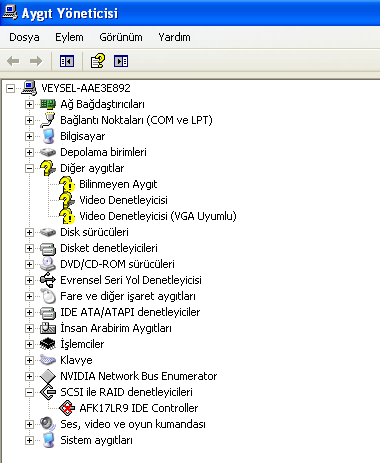Viewport: 380px width, 463px height.
Task: Select the AFK17LR9 IDE Controller label
Action: [139, 408]
